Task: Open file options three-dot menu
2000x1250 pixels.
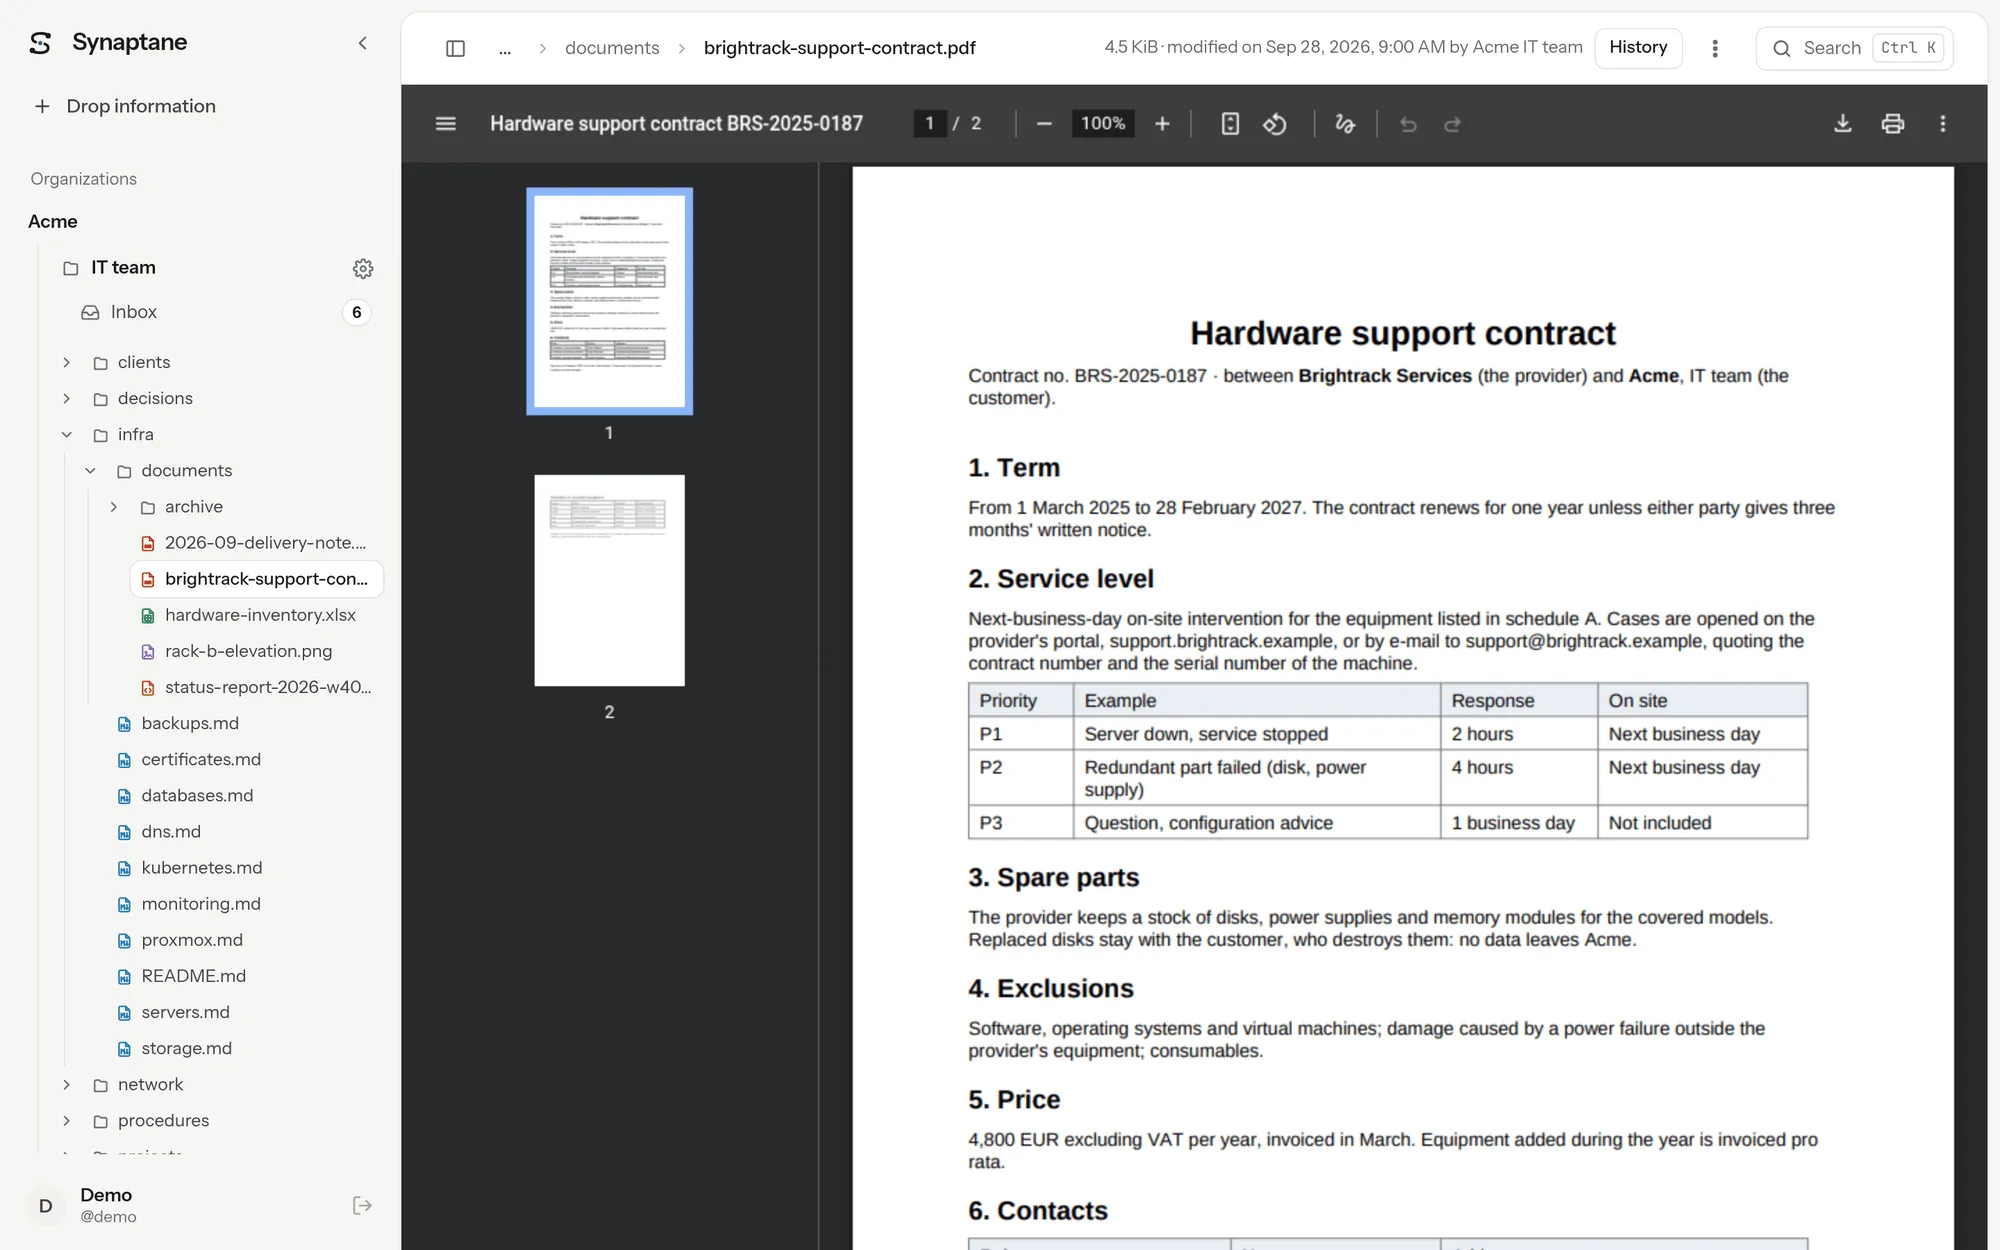Action: click(1715, 48)
